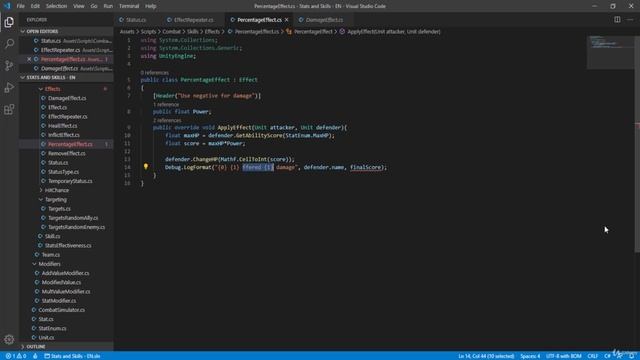This screenshot has height=360, width=640.
Task: Open the View menu
Action: pos(79,6)
